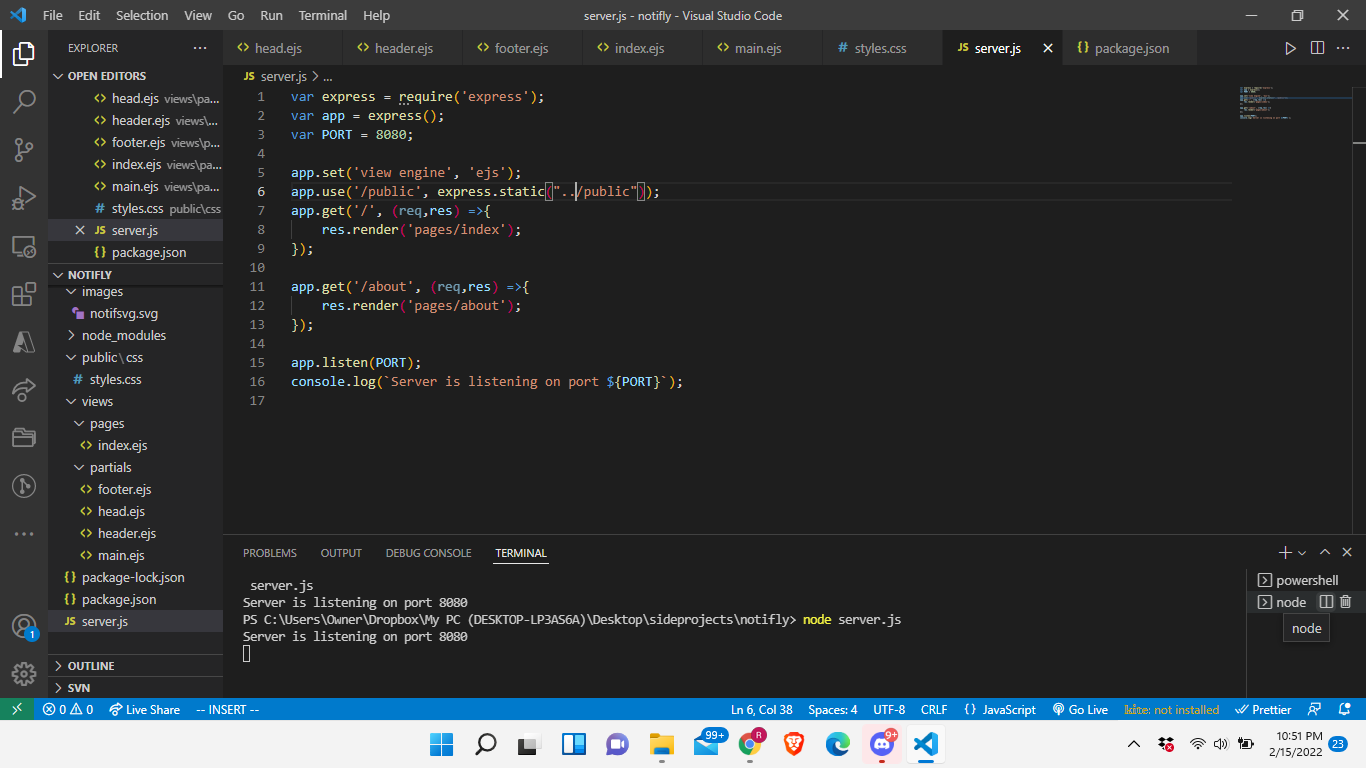
Task: Collapse the OPEN EDITORS section
Action: tap(58, 76)
